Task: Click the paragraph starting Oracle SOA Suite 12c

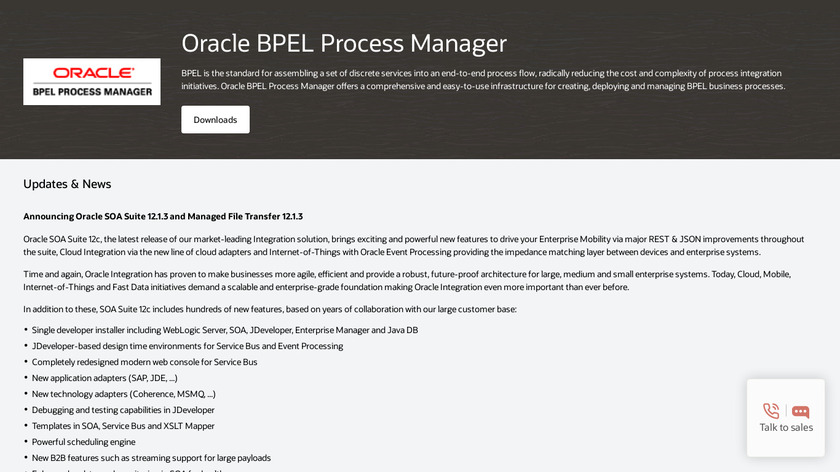Action: click(413, 245)
